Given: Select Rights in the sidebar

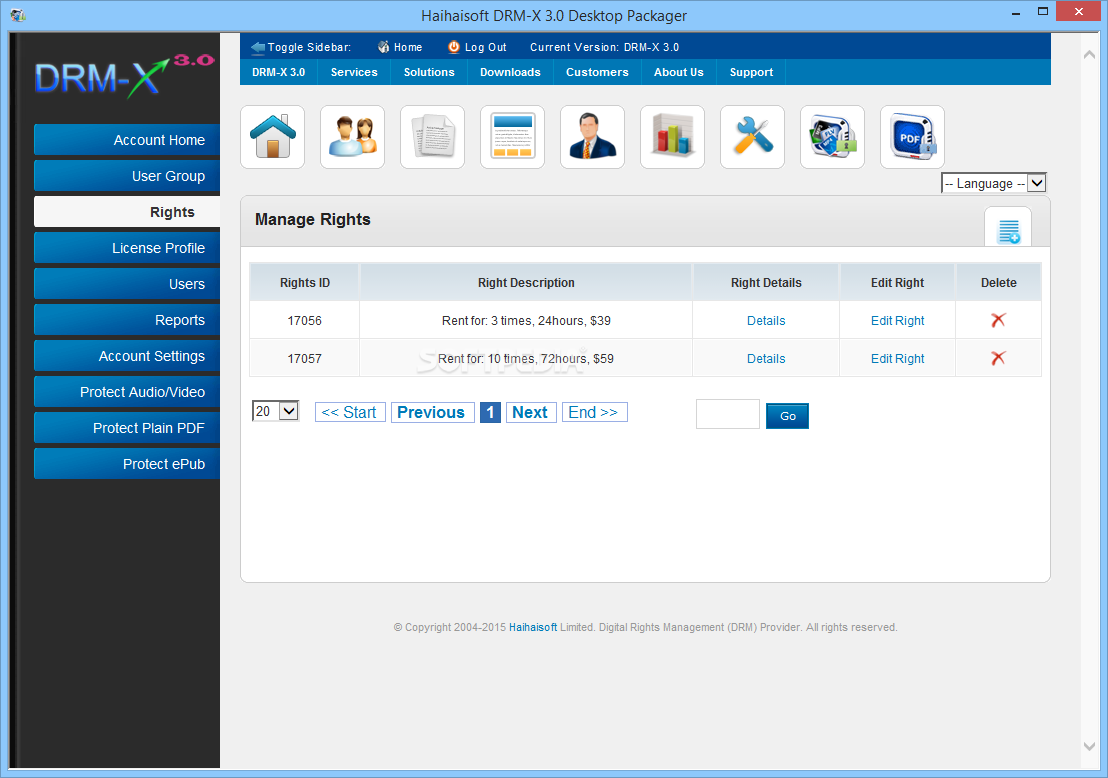Looking at the screenshot, I should click(x=127, y=212).
